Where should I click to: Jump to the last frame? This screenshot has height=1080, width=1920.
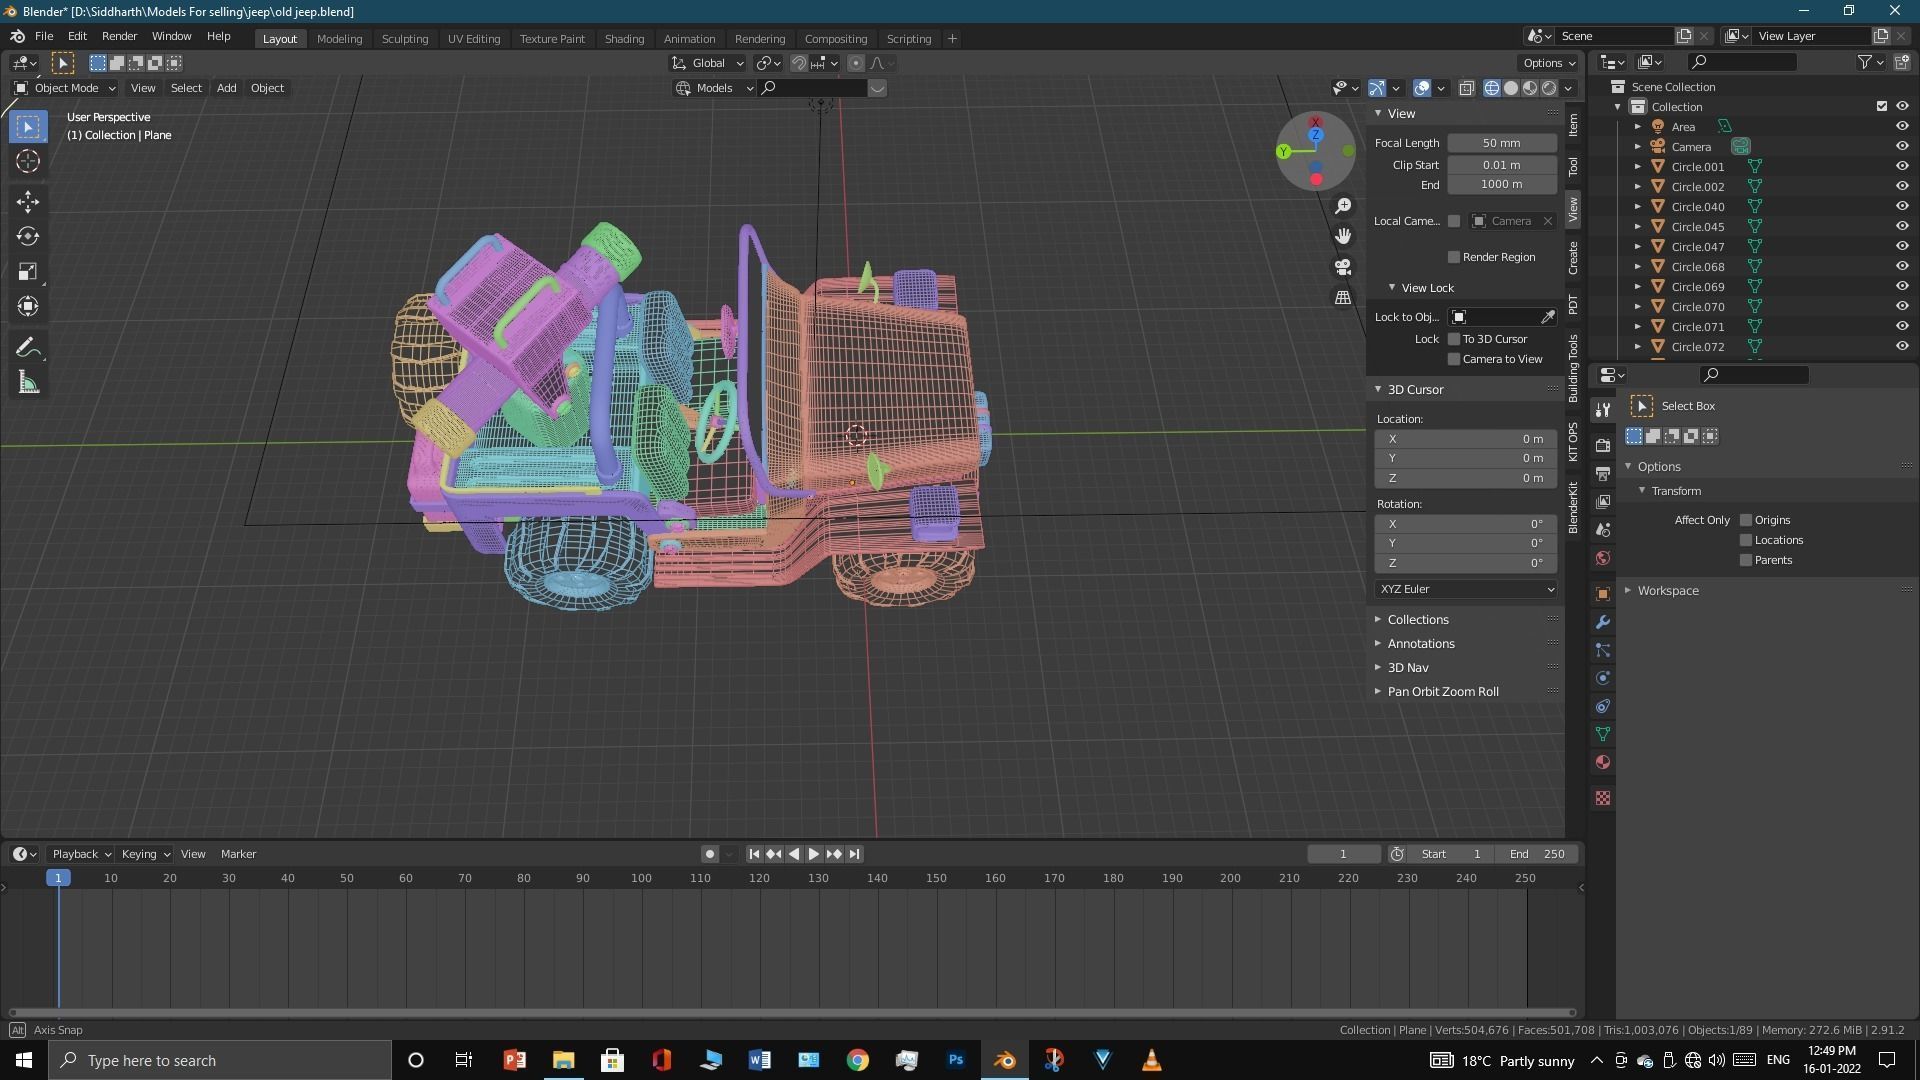(854, 854)
